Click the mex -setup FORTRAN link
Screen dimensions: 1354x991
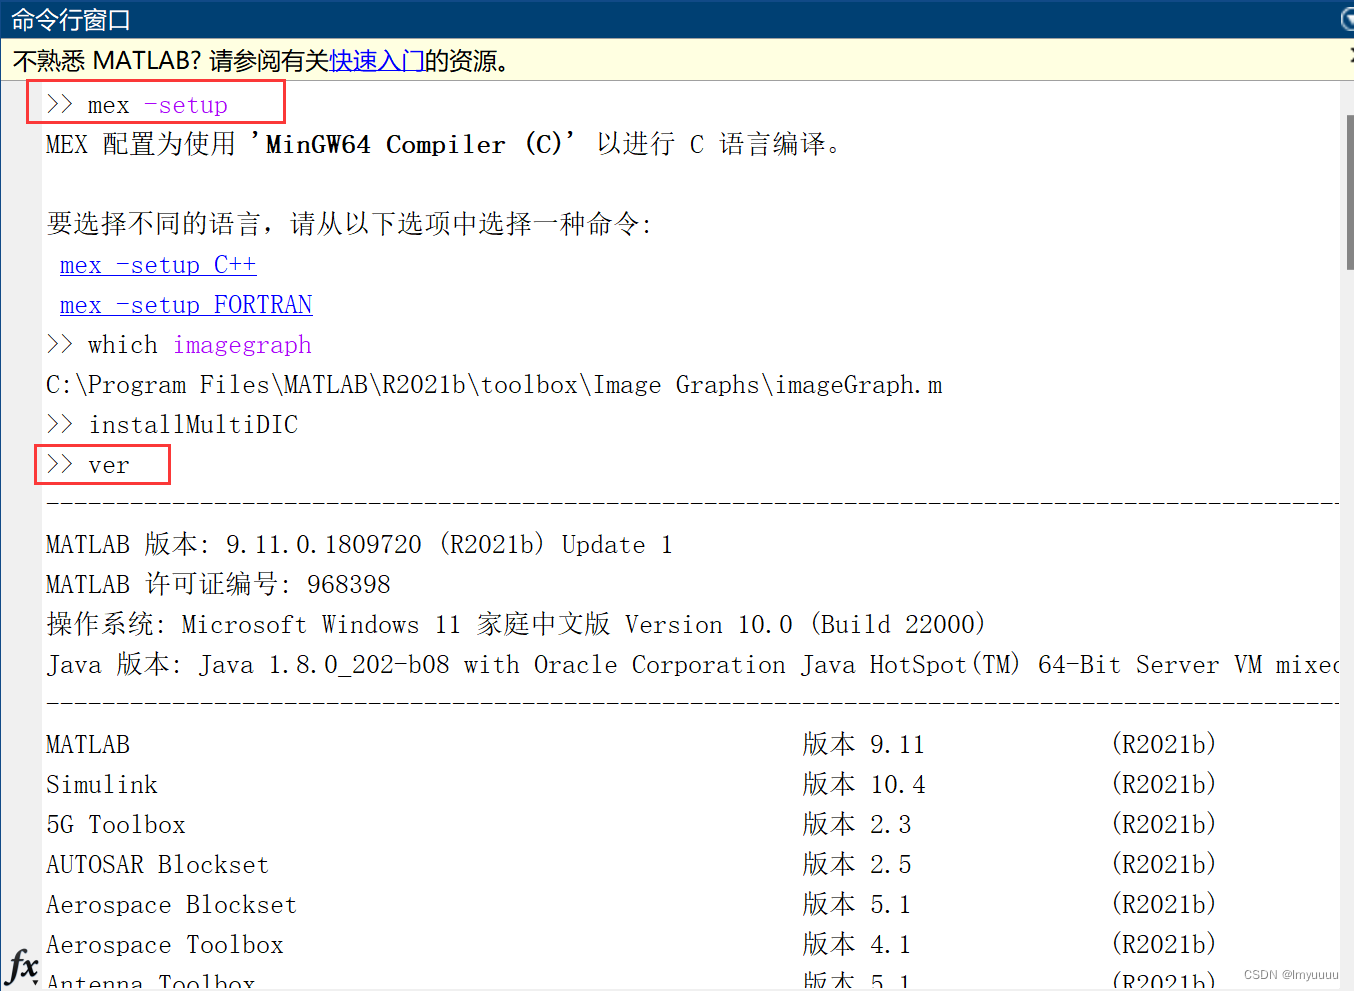click(185, 304)
